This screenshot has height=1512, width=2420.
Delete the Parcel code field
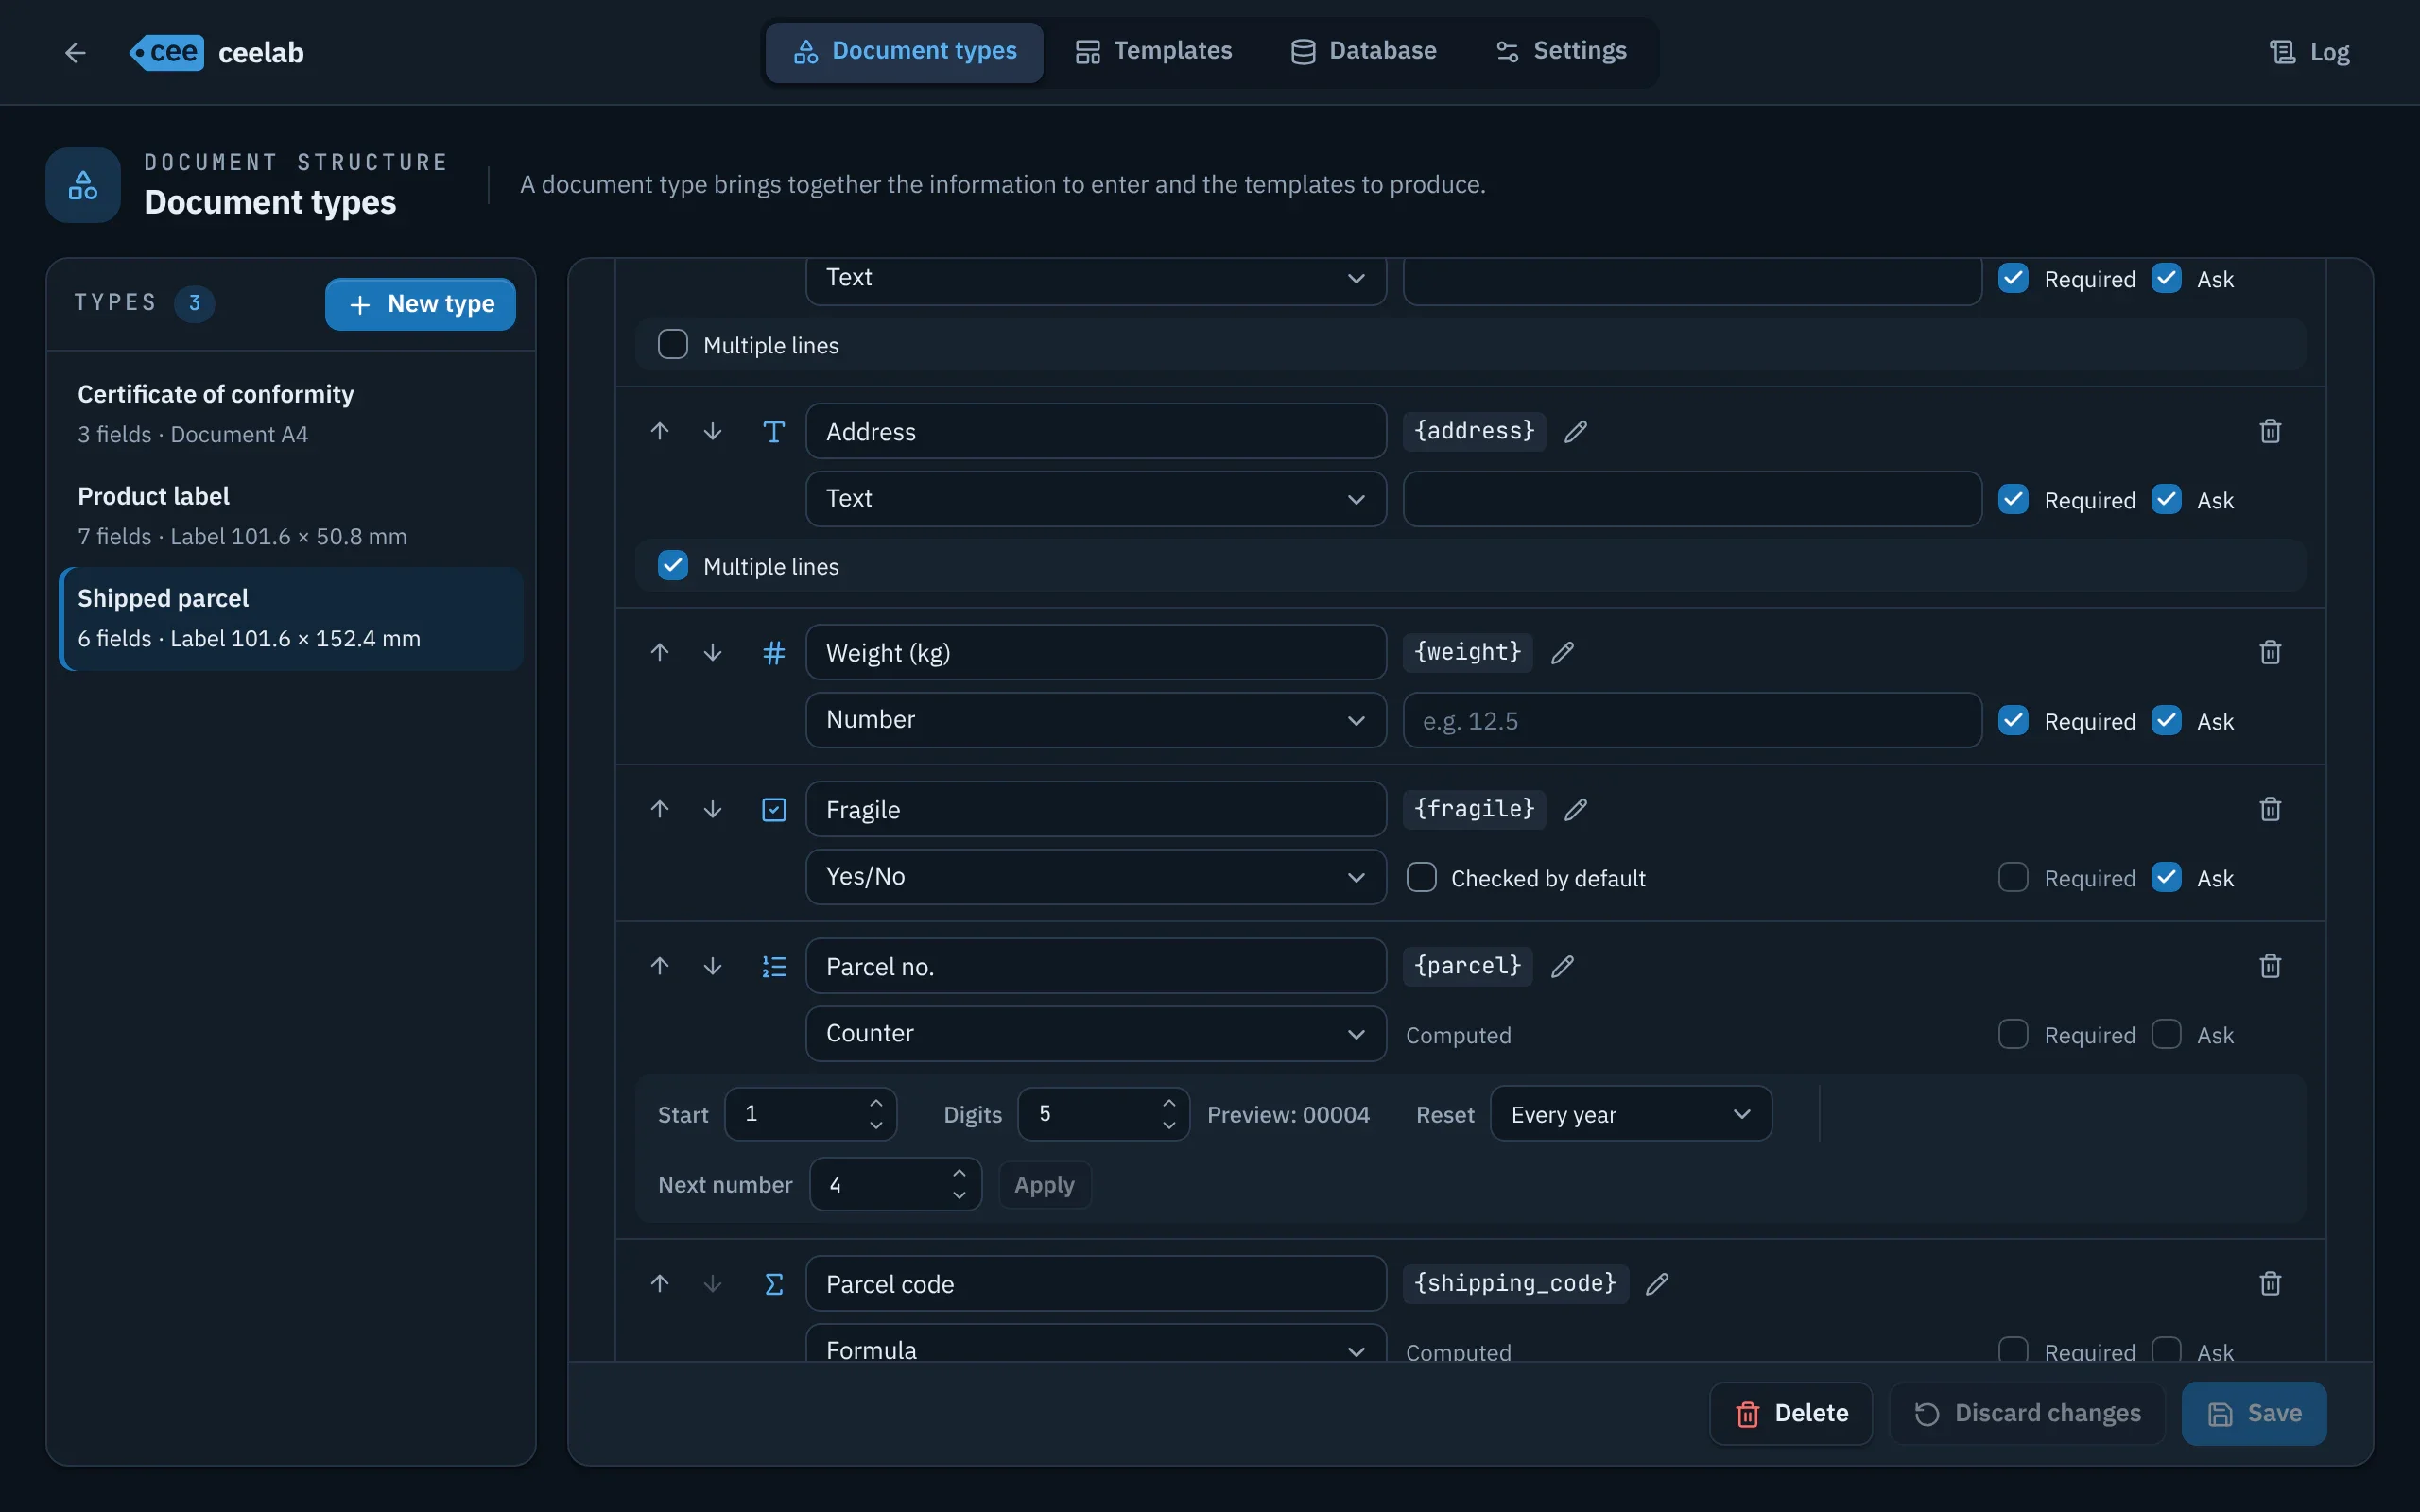tap(2271, 1283)
